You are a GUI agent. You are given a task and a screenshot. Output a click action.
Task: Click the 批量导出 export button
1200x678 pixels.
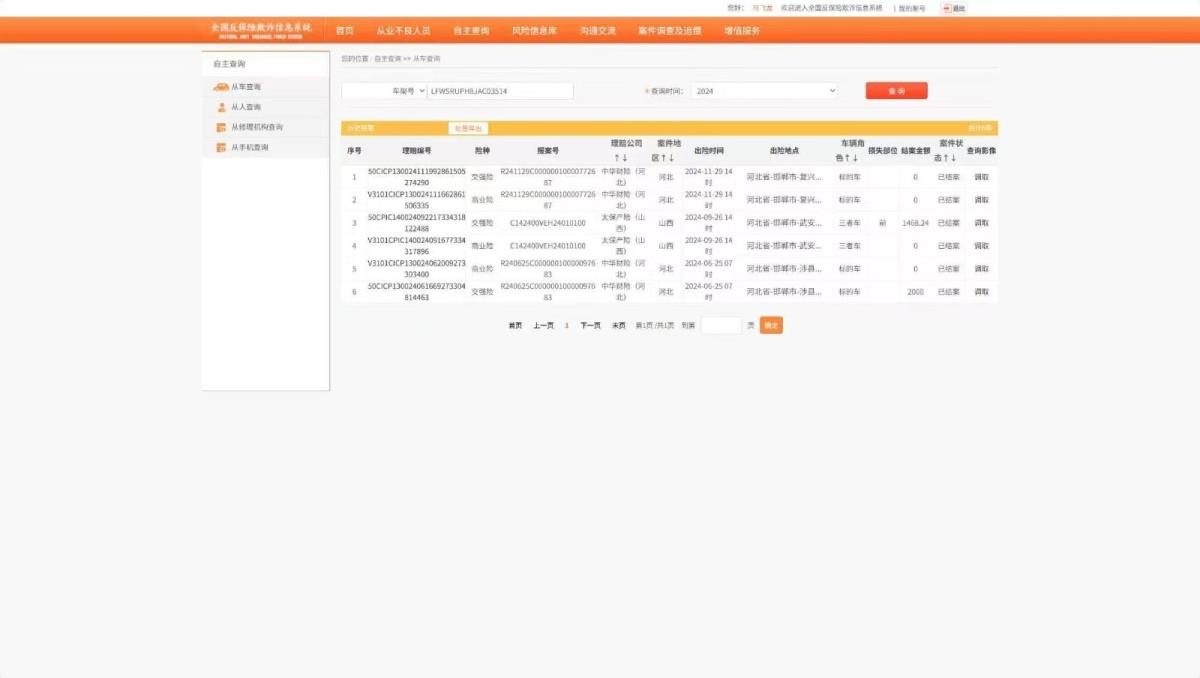pos(468,128)
